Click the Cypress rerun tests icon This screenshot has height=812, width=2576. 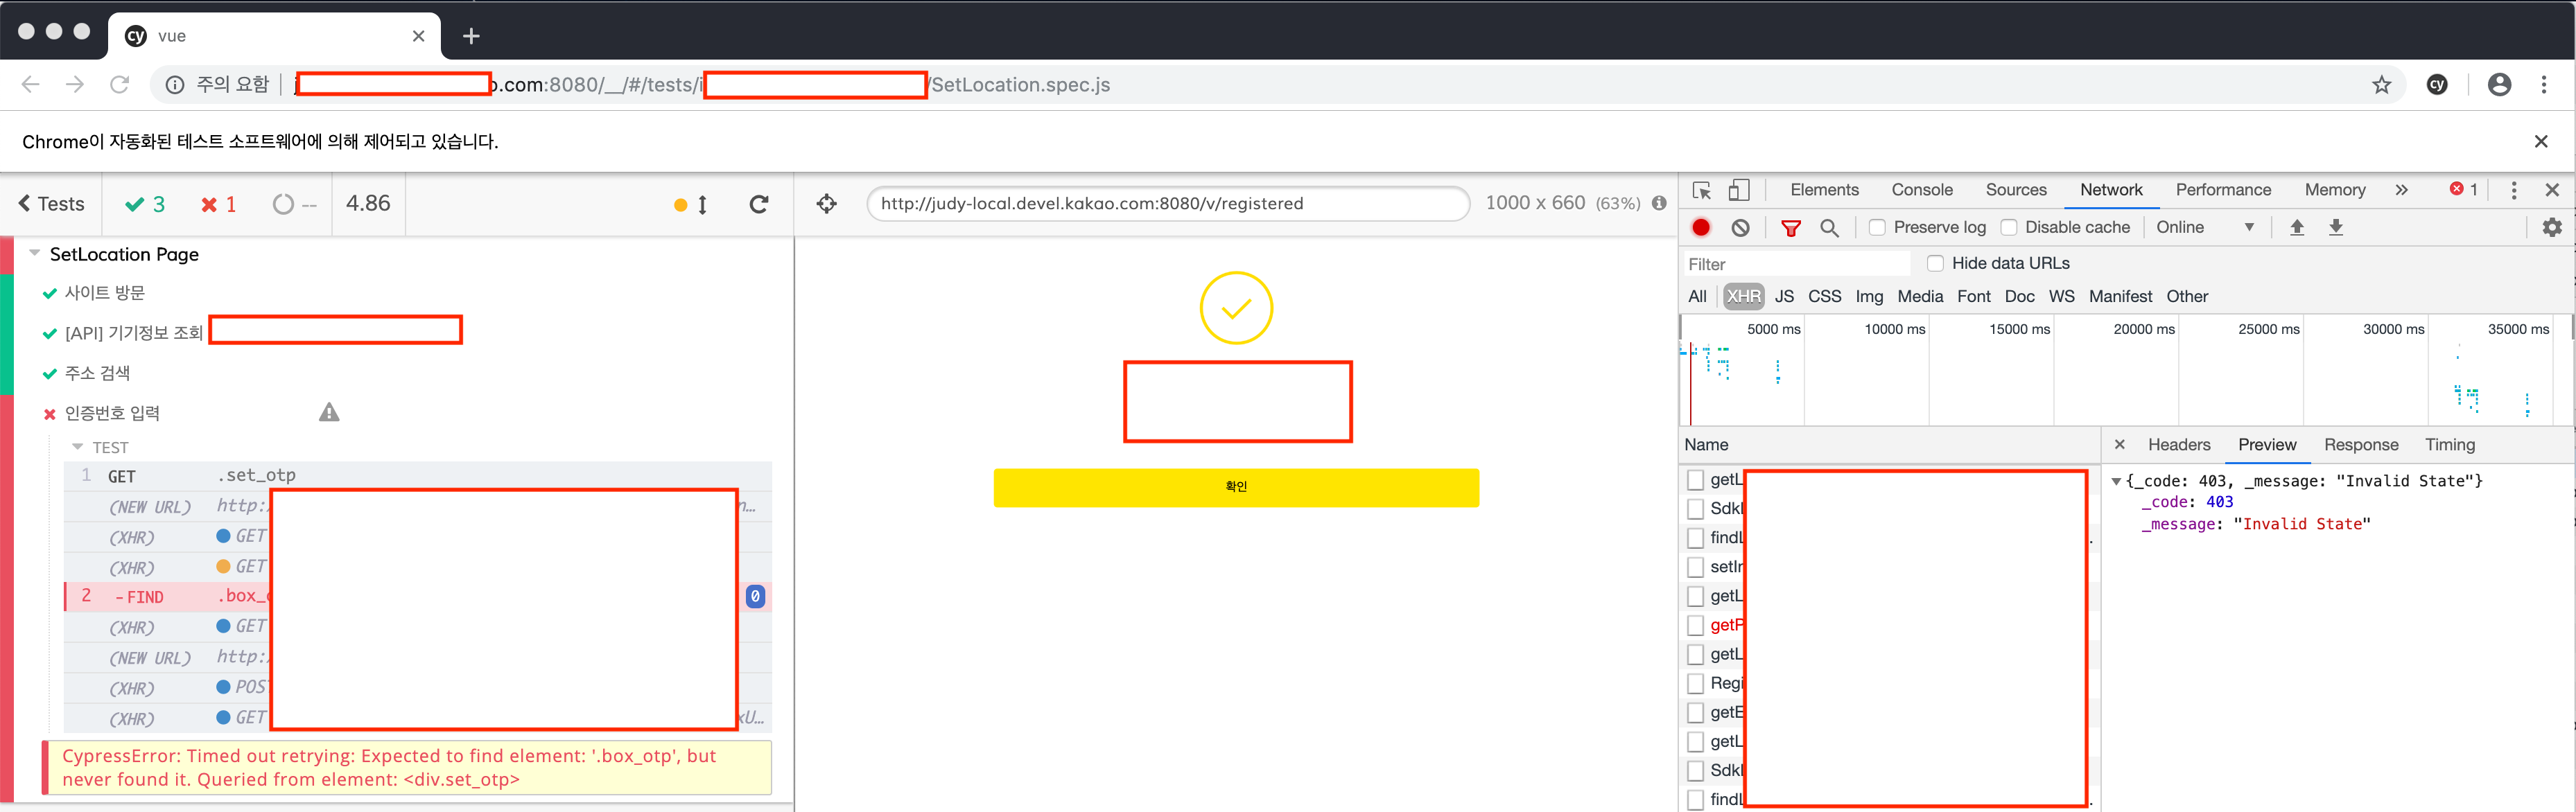[759, 204]
